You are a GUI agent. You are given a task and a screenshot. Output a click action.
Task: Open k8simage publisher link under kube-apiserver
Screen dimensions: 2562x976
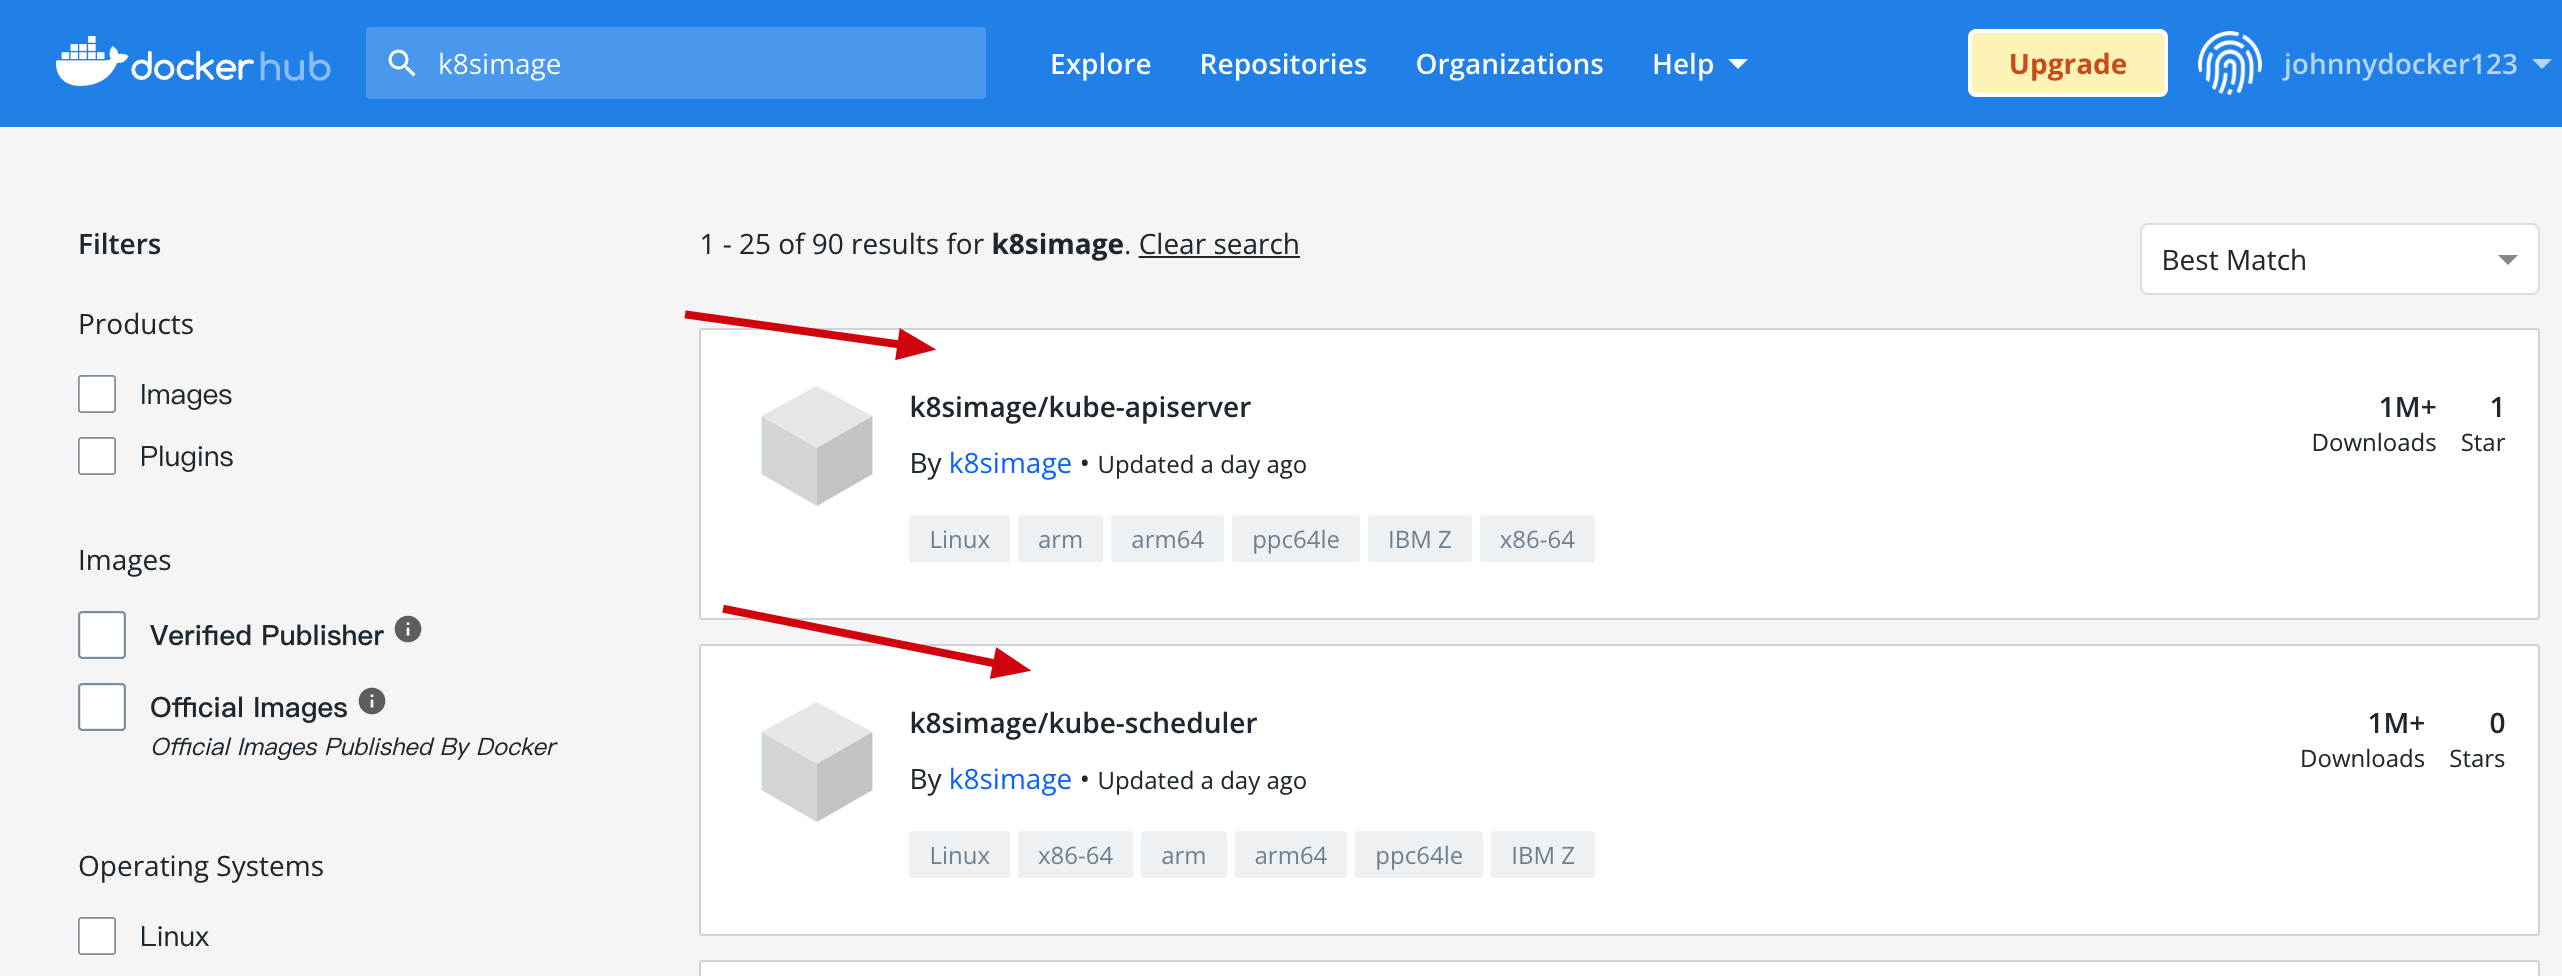click(x=1010, y=464)
